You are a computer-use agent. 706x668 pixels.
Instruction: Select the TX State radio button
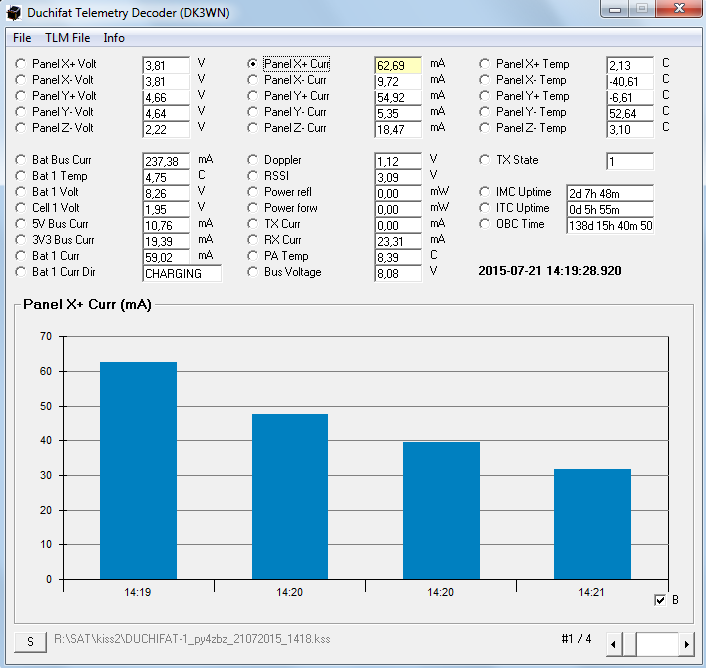coord(485,160)
